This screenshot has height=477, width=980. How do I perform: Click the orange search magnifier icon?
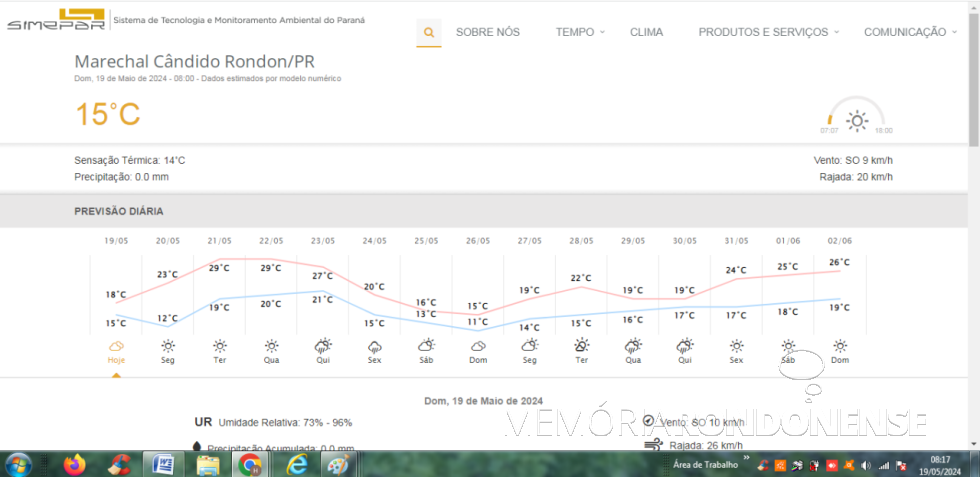(429, 32)
